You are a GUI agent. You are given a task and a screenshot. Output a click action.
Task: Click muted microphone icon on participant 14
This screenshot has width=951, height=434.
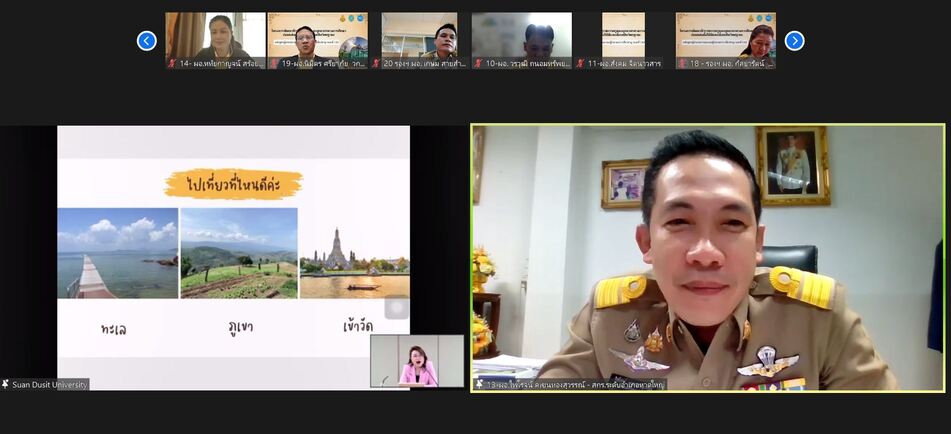(x=172, y=63)
